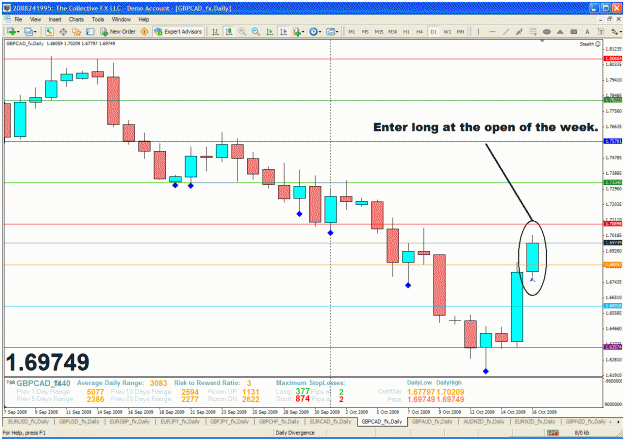The width and height of the screenshot is (625, 439).
Task: Expand the Indicators dropdown arrow
Action: pos(303,32)
